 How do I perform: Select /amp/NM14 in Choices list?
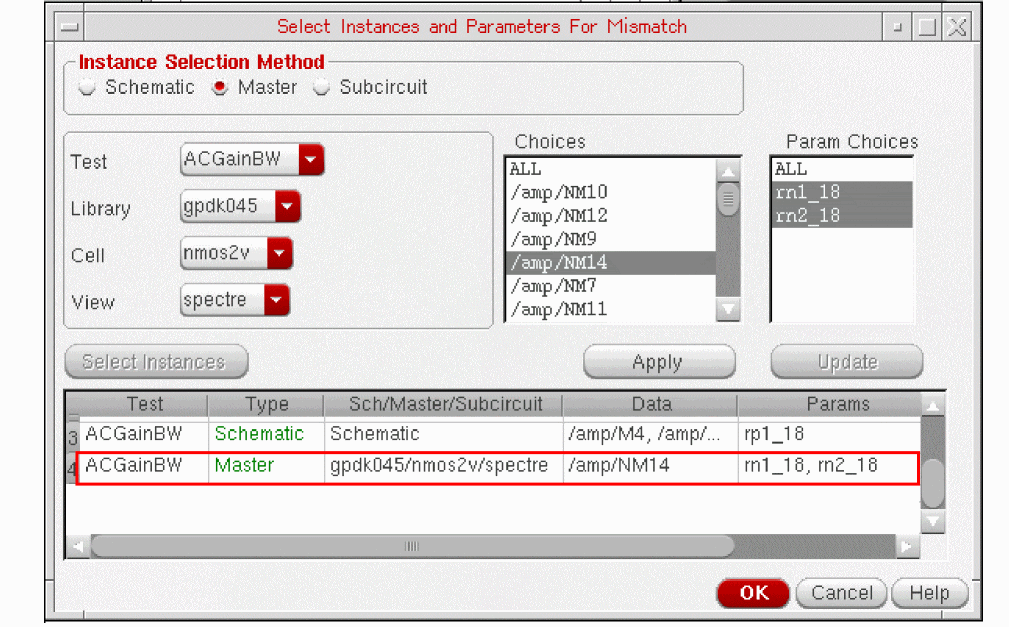611,263
